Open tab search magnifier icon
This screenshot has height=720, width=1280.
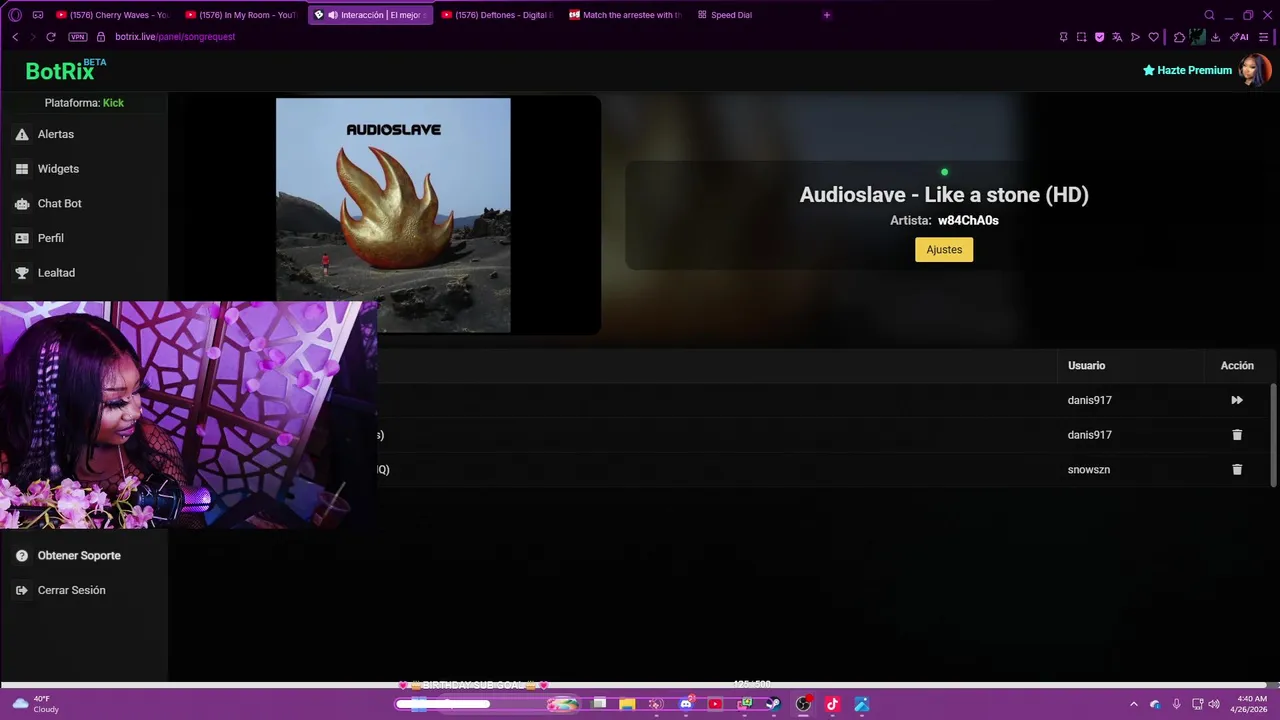1209,15
